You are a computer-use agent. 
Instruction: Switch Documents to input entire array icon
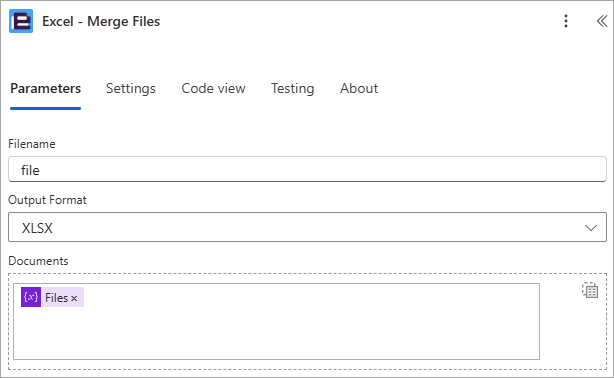(590, 290)
